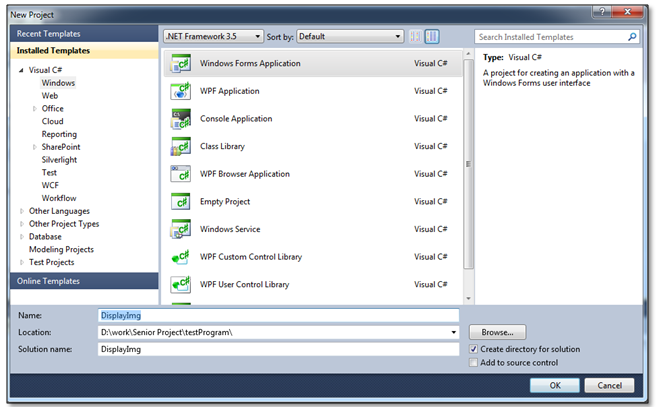Select the "Windows Service" template name

click(x=230, y=229)
